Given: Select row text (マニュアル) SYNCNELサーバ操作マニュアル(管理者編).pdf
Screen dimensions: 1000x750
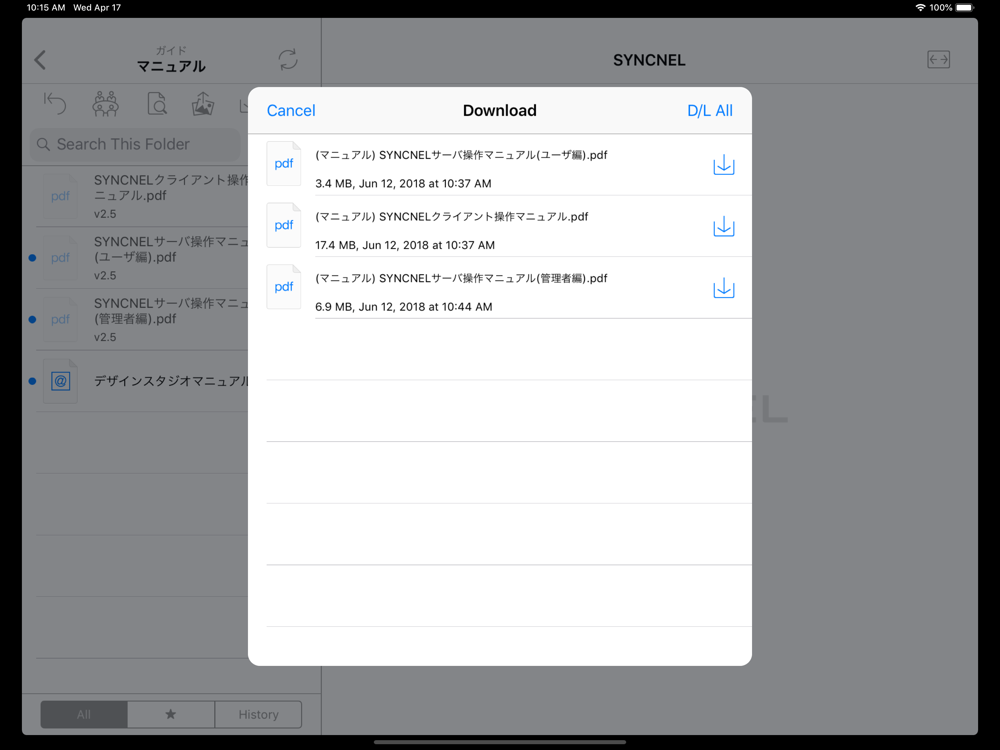Looking at the screenshot, I should tap(461, 278).
